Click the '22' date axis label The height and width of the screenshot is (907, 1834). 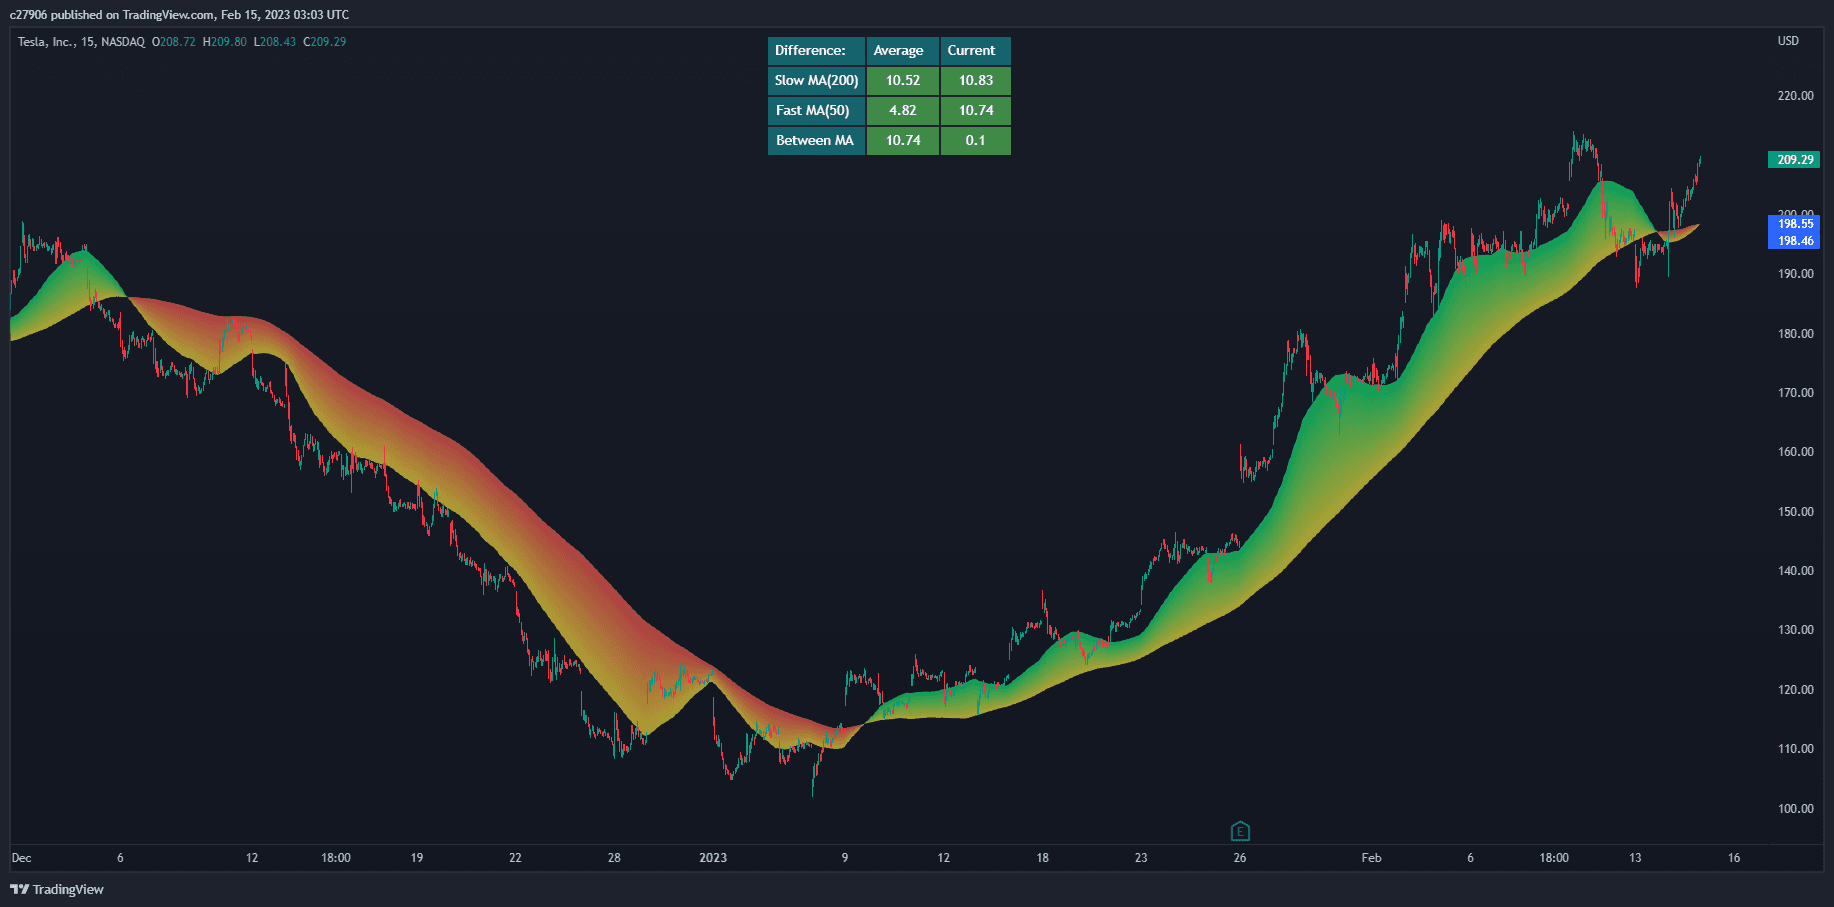tap(515, 858)
